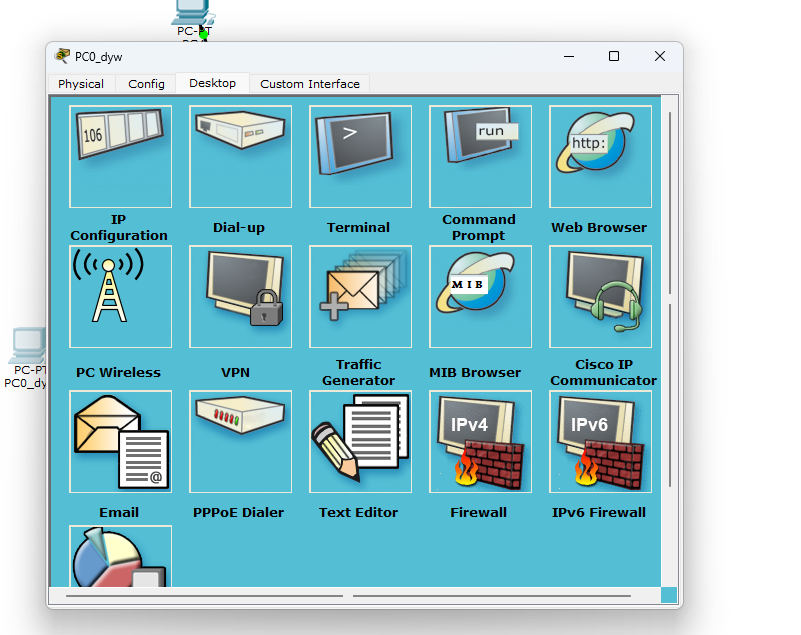Switch to the Config tab
The image size is (801, 635).
[146, 84]
